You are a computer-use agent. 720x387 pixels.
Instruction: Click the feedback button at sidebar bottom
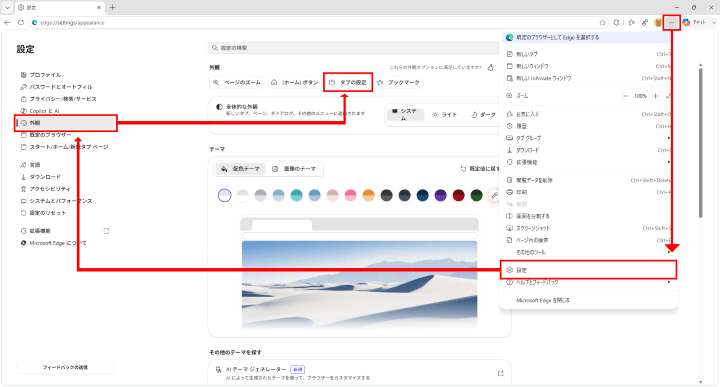click(65, 367)
